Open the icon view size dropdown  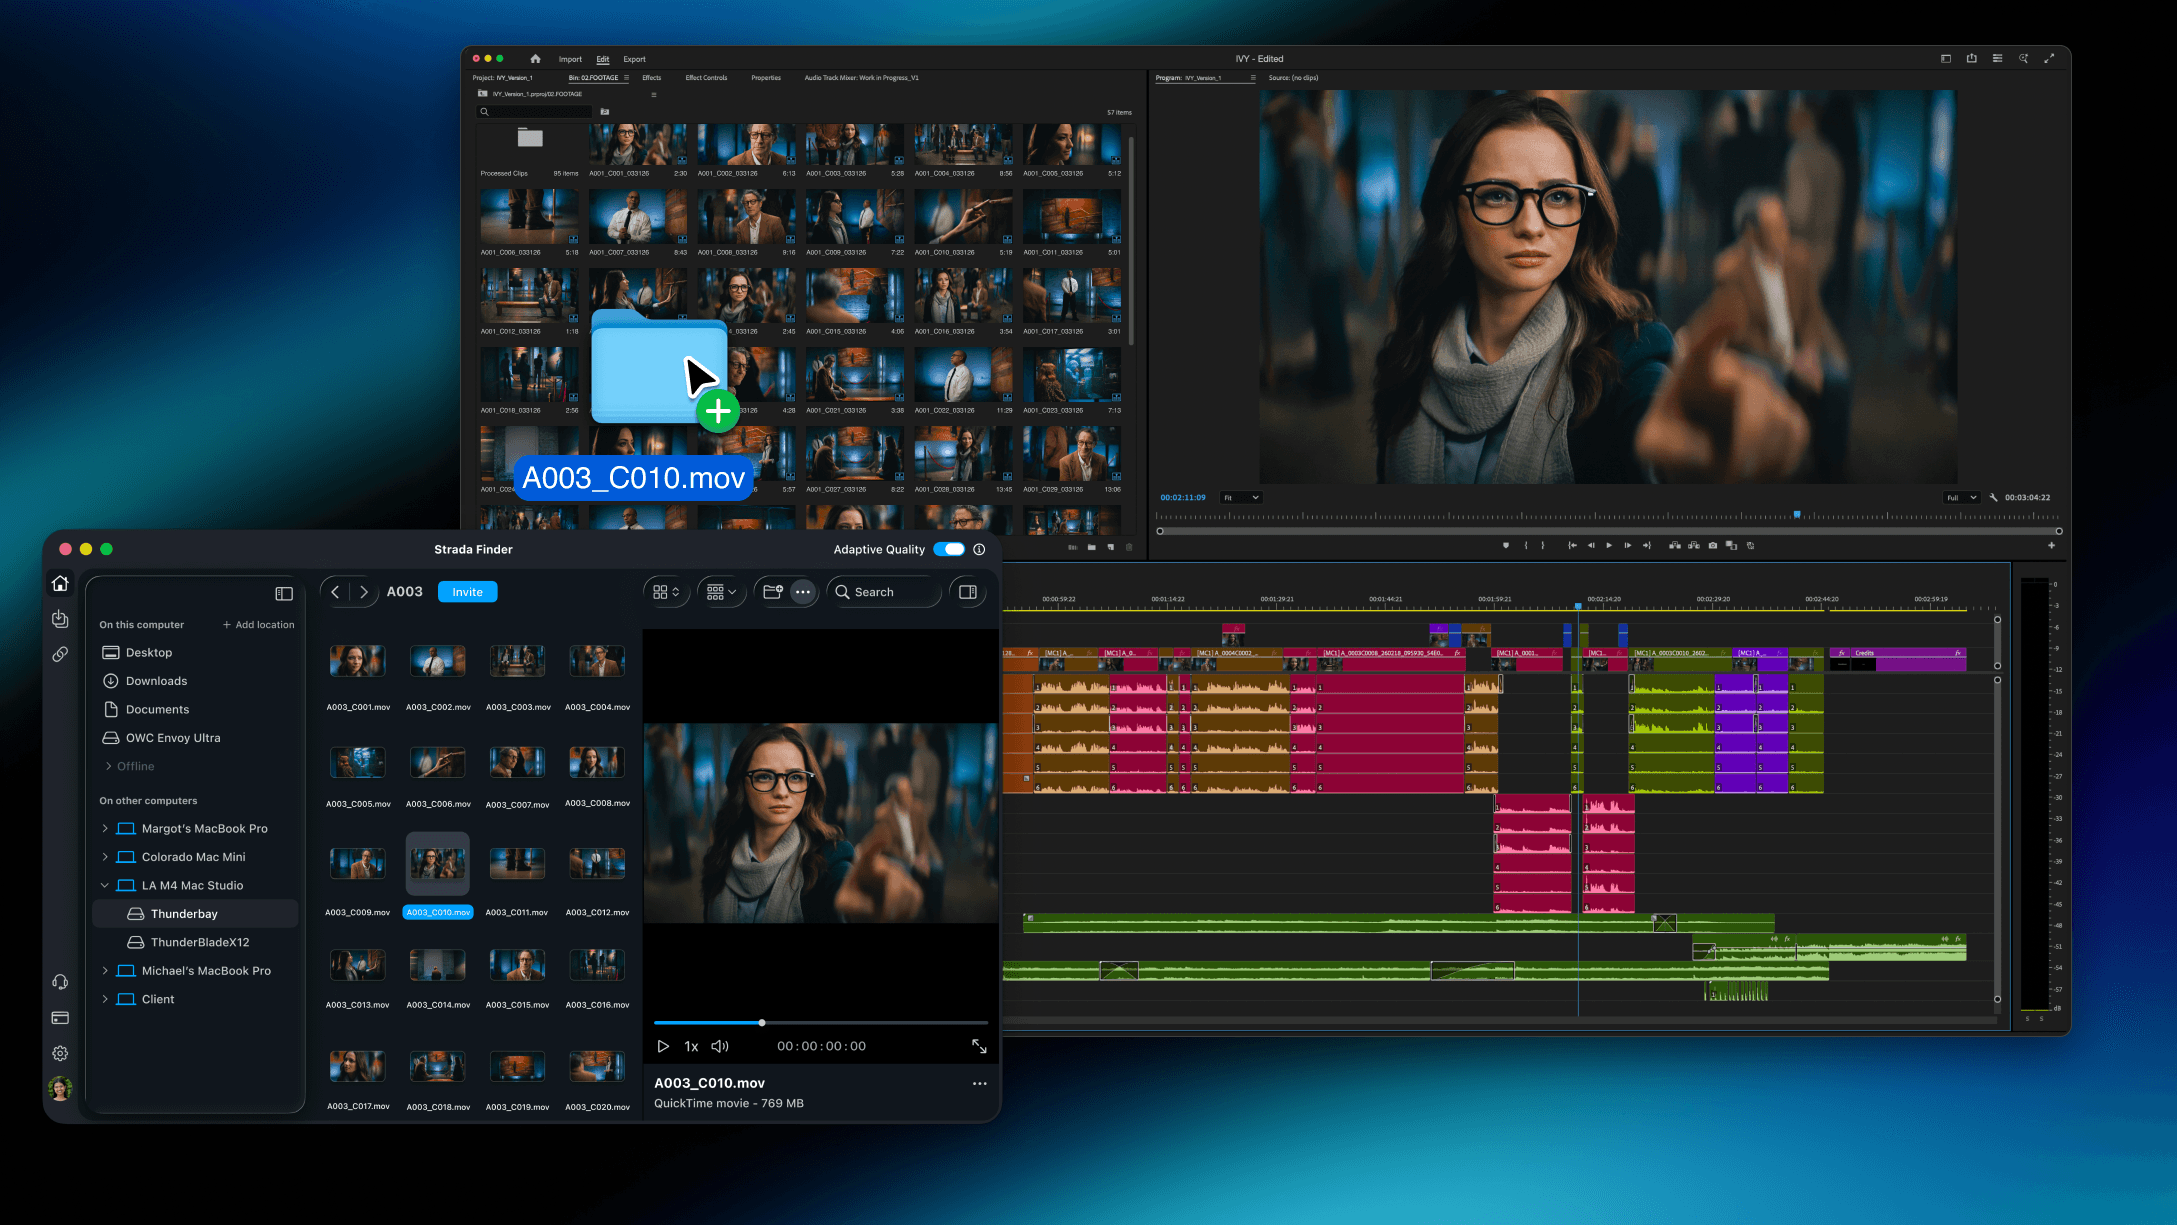coord(666,592)
